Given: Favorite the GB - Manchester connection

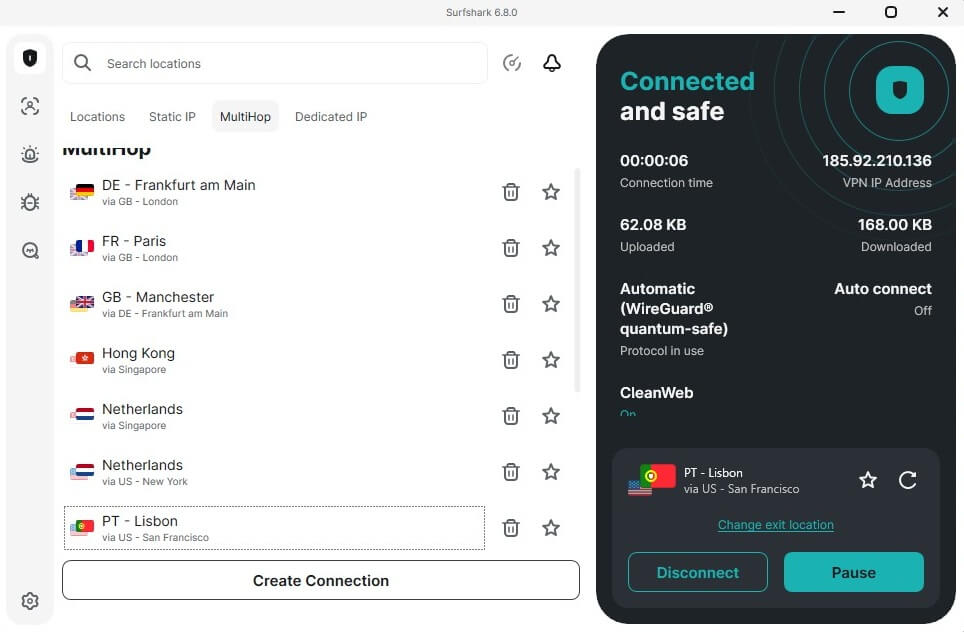Looking at the screenshot, I should 551,304.
